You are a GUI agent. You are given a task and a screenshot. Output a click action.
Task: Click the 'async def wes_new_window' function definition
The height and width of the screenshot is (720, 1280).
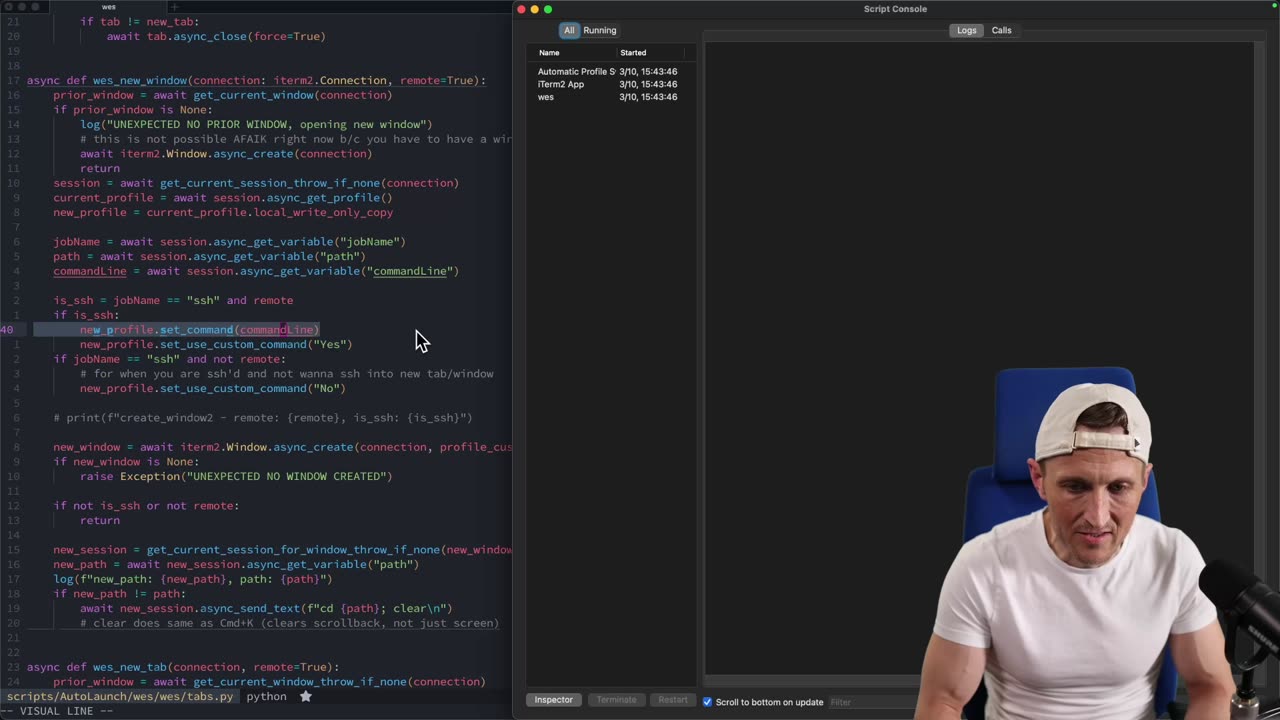(257, 80)
